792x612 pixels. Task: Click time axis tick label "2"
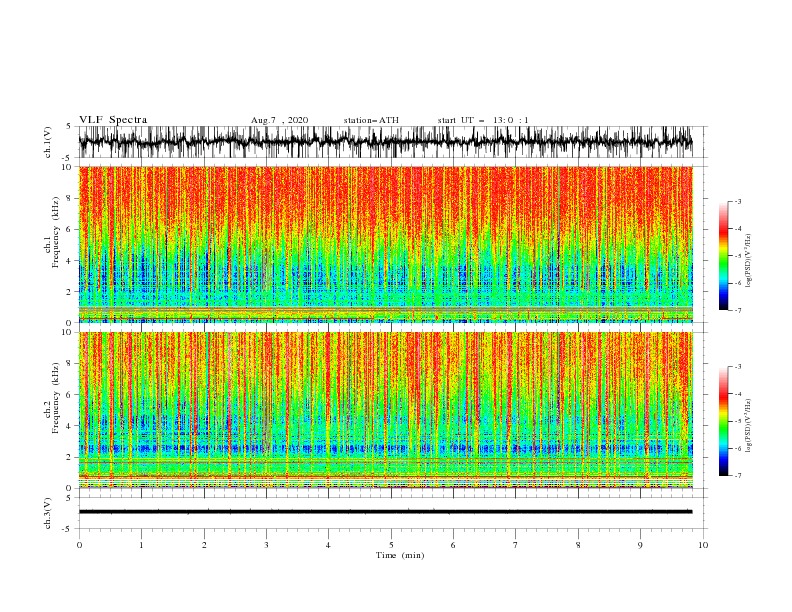(204, 545)
